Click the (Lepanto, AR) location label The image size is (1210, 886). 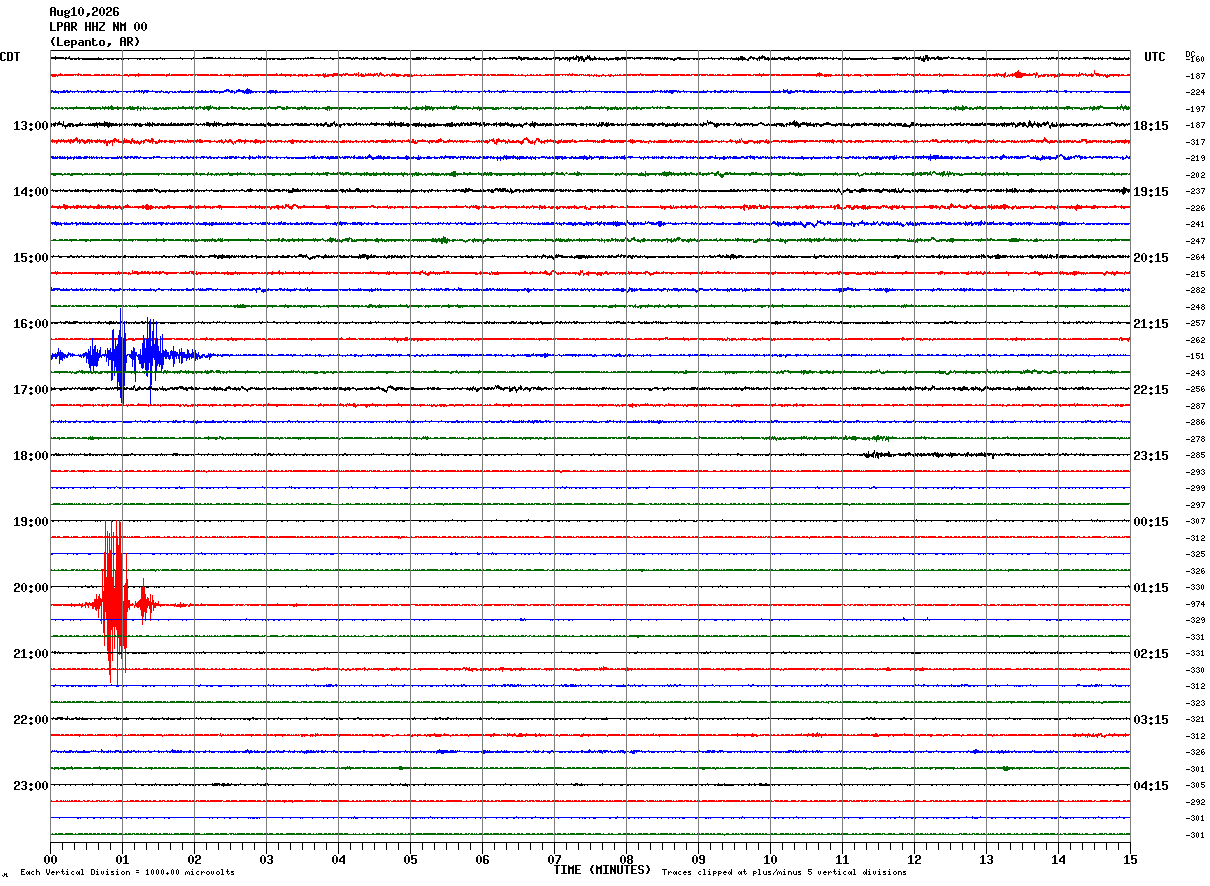pos(95,42)
